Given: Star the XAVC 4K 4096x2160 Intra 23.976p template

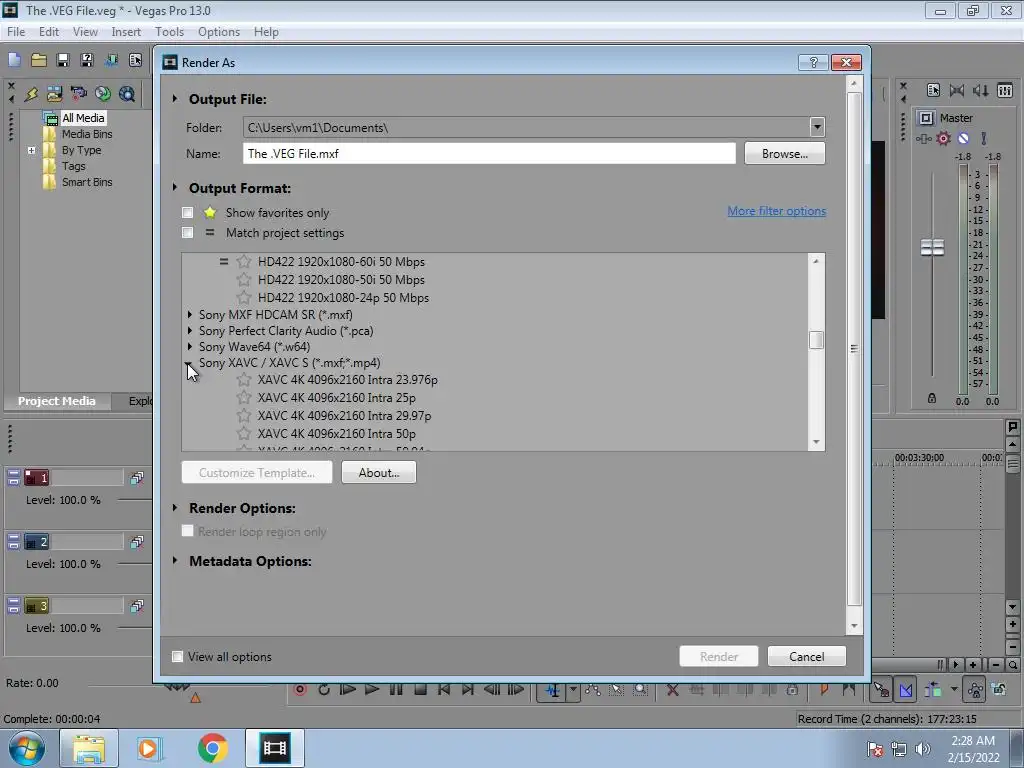Looking at the screenshot, I should point(244,379).
